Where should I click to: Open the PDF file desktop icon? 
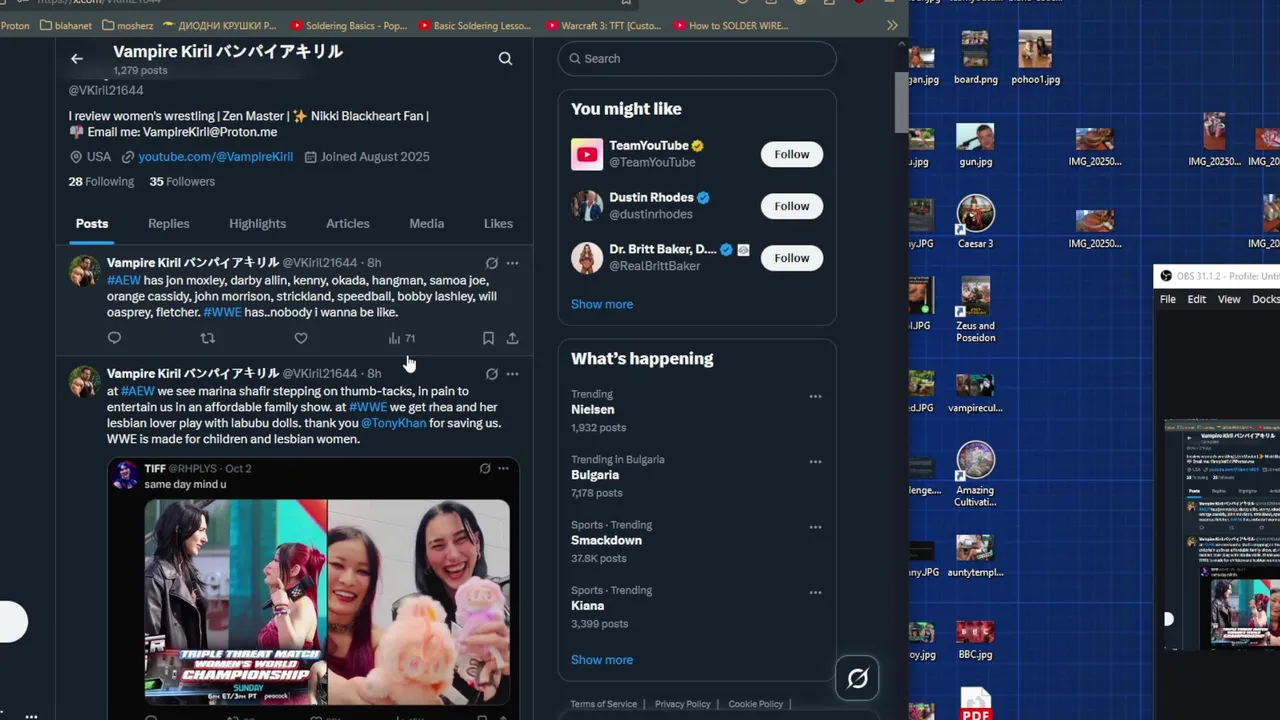975,704
